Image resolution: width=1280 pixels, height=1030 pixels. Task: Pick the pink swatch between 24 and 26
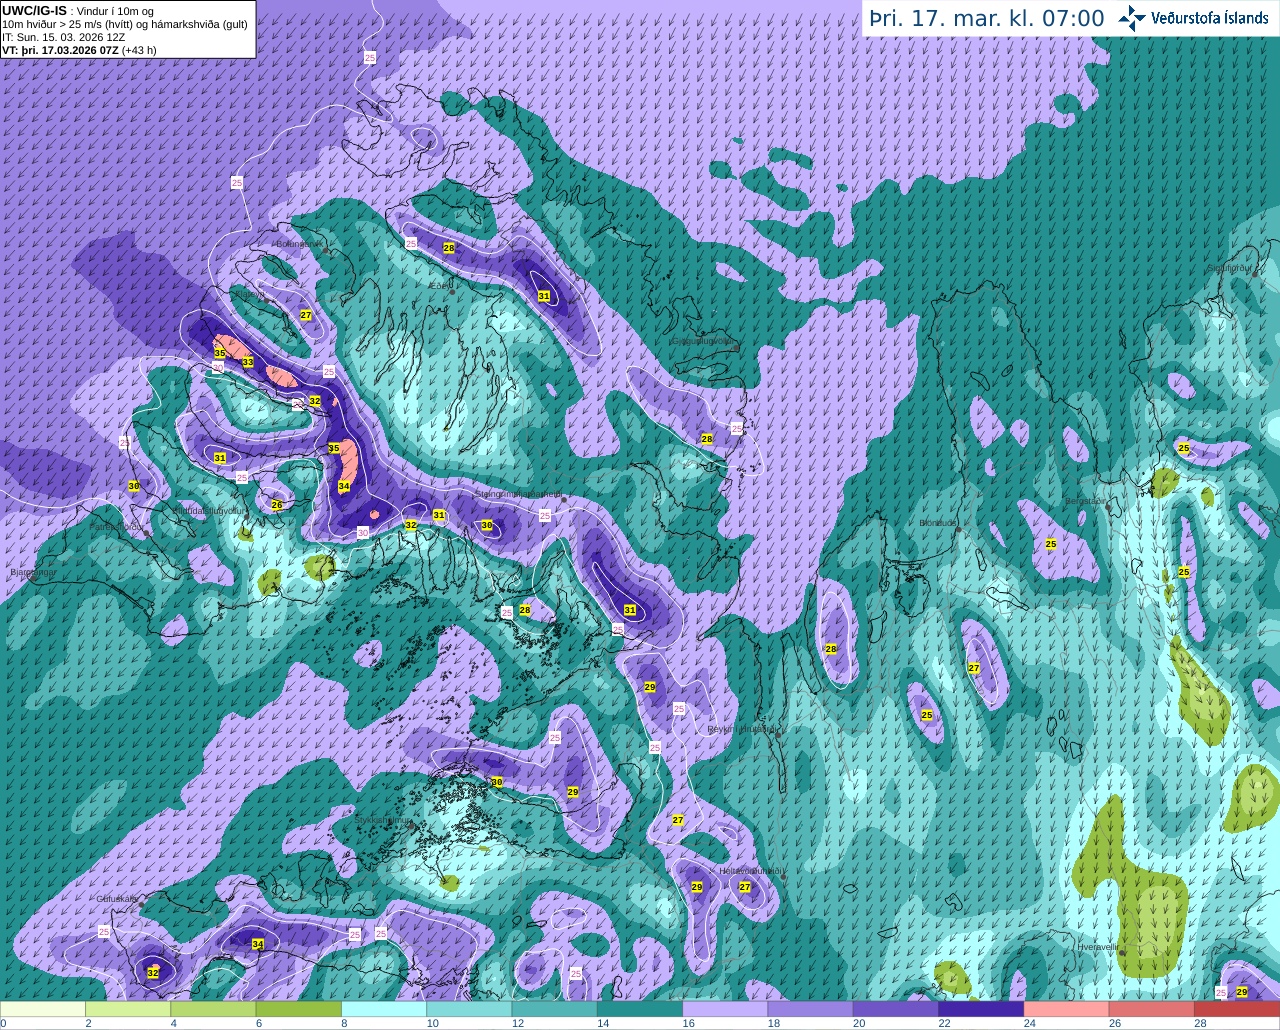(x=1067, y=1008)
